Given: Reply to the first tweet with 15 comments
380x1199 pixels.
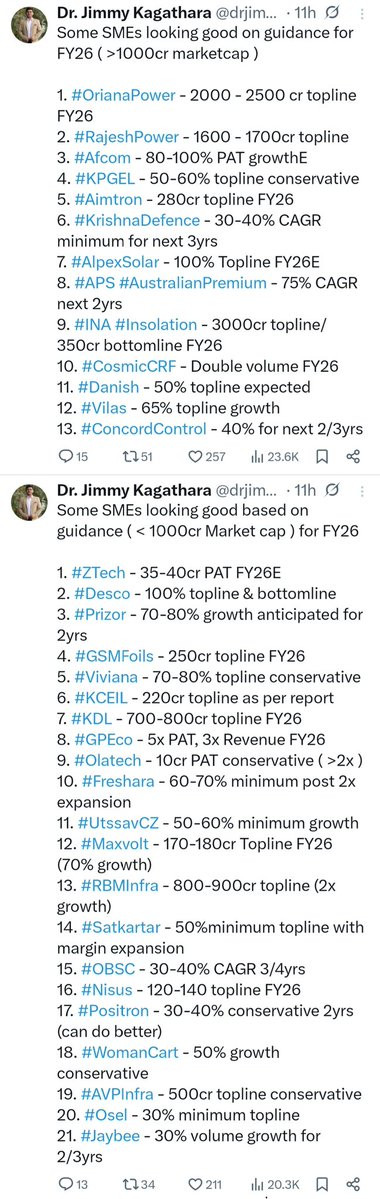Looking at the screenshot, I should [x=74, y=457].
